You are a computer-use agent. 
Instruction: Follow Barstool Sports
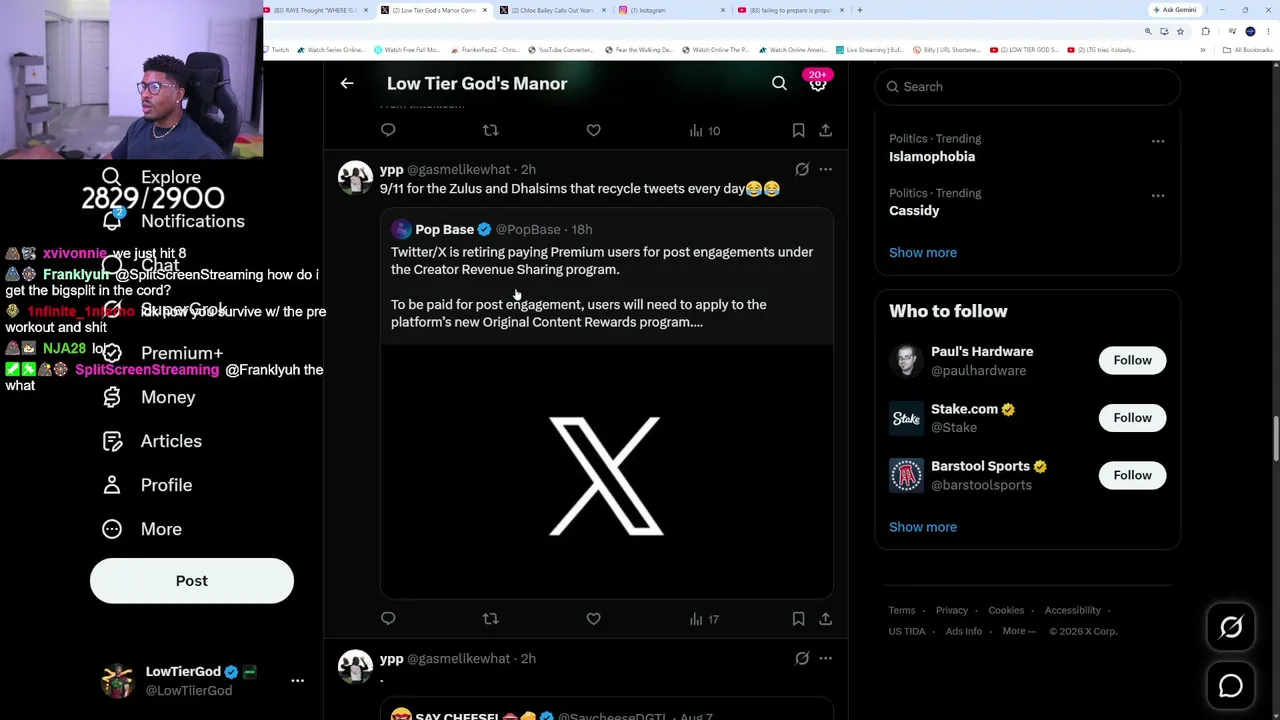pos(1132,475)
